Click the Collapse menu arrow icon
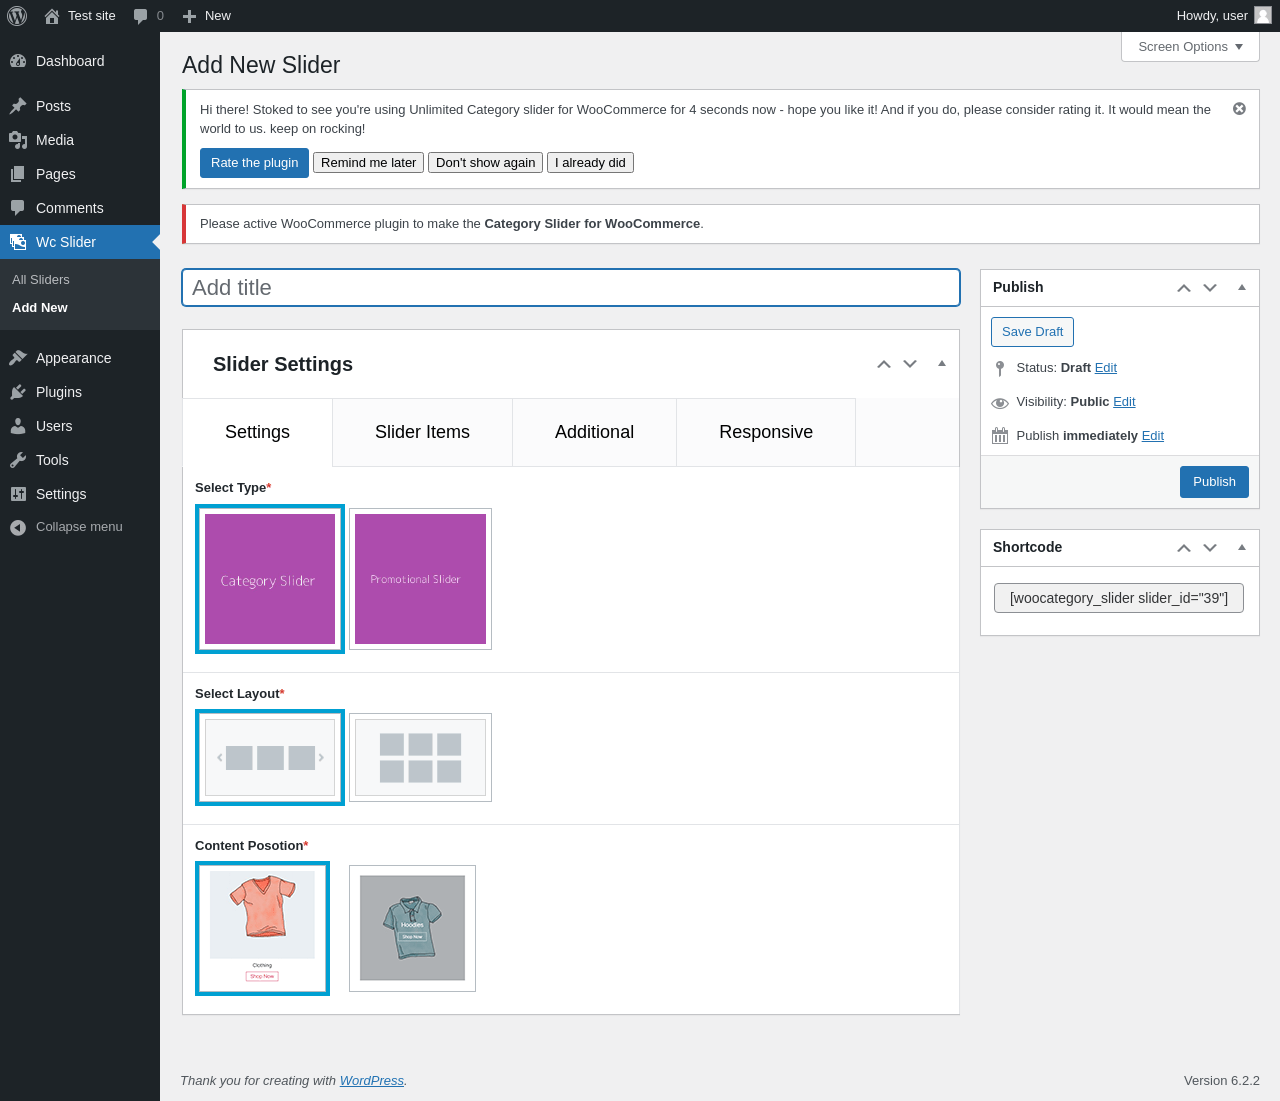1280x1101 pixels. tap(18, 527)
